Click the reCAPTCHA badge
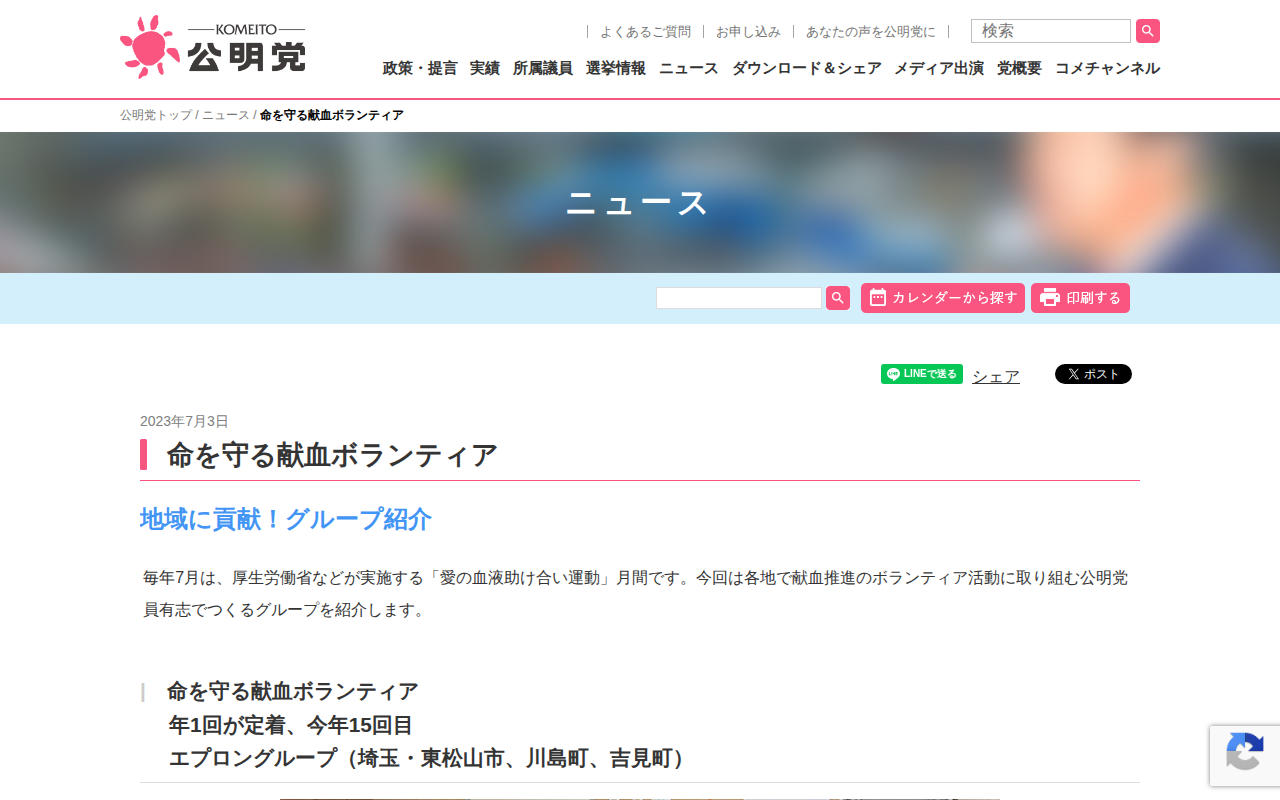The width and height of the screenshot is (1280, 800). pos(1245,755)
